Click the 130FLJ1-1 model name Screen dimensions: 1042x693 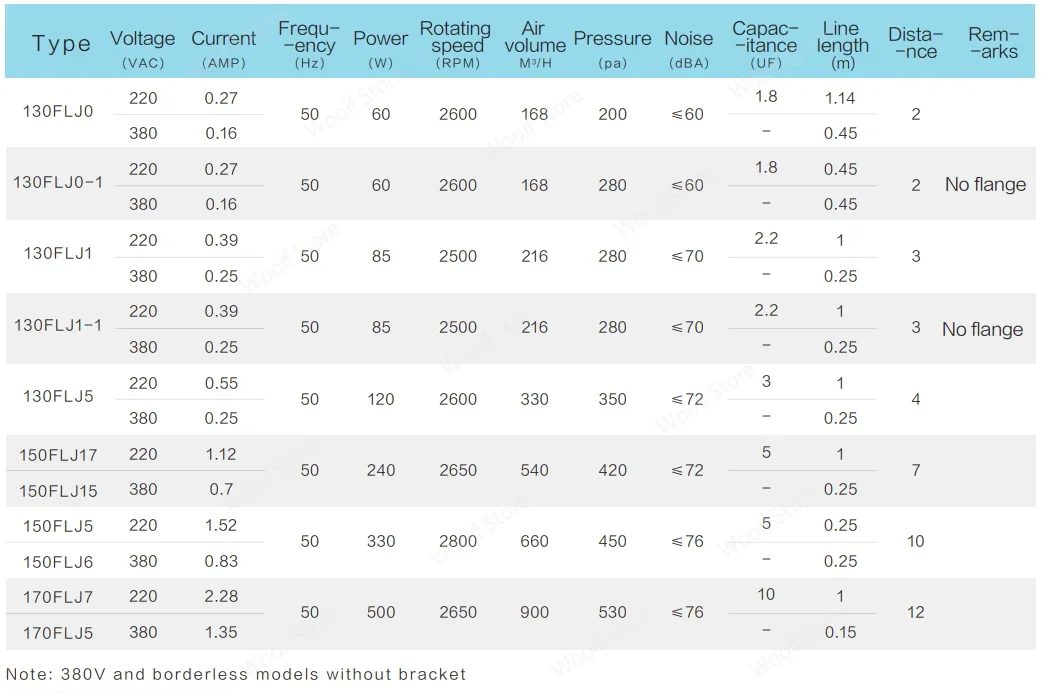click(x=58, y=326)
